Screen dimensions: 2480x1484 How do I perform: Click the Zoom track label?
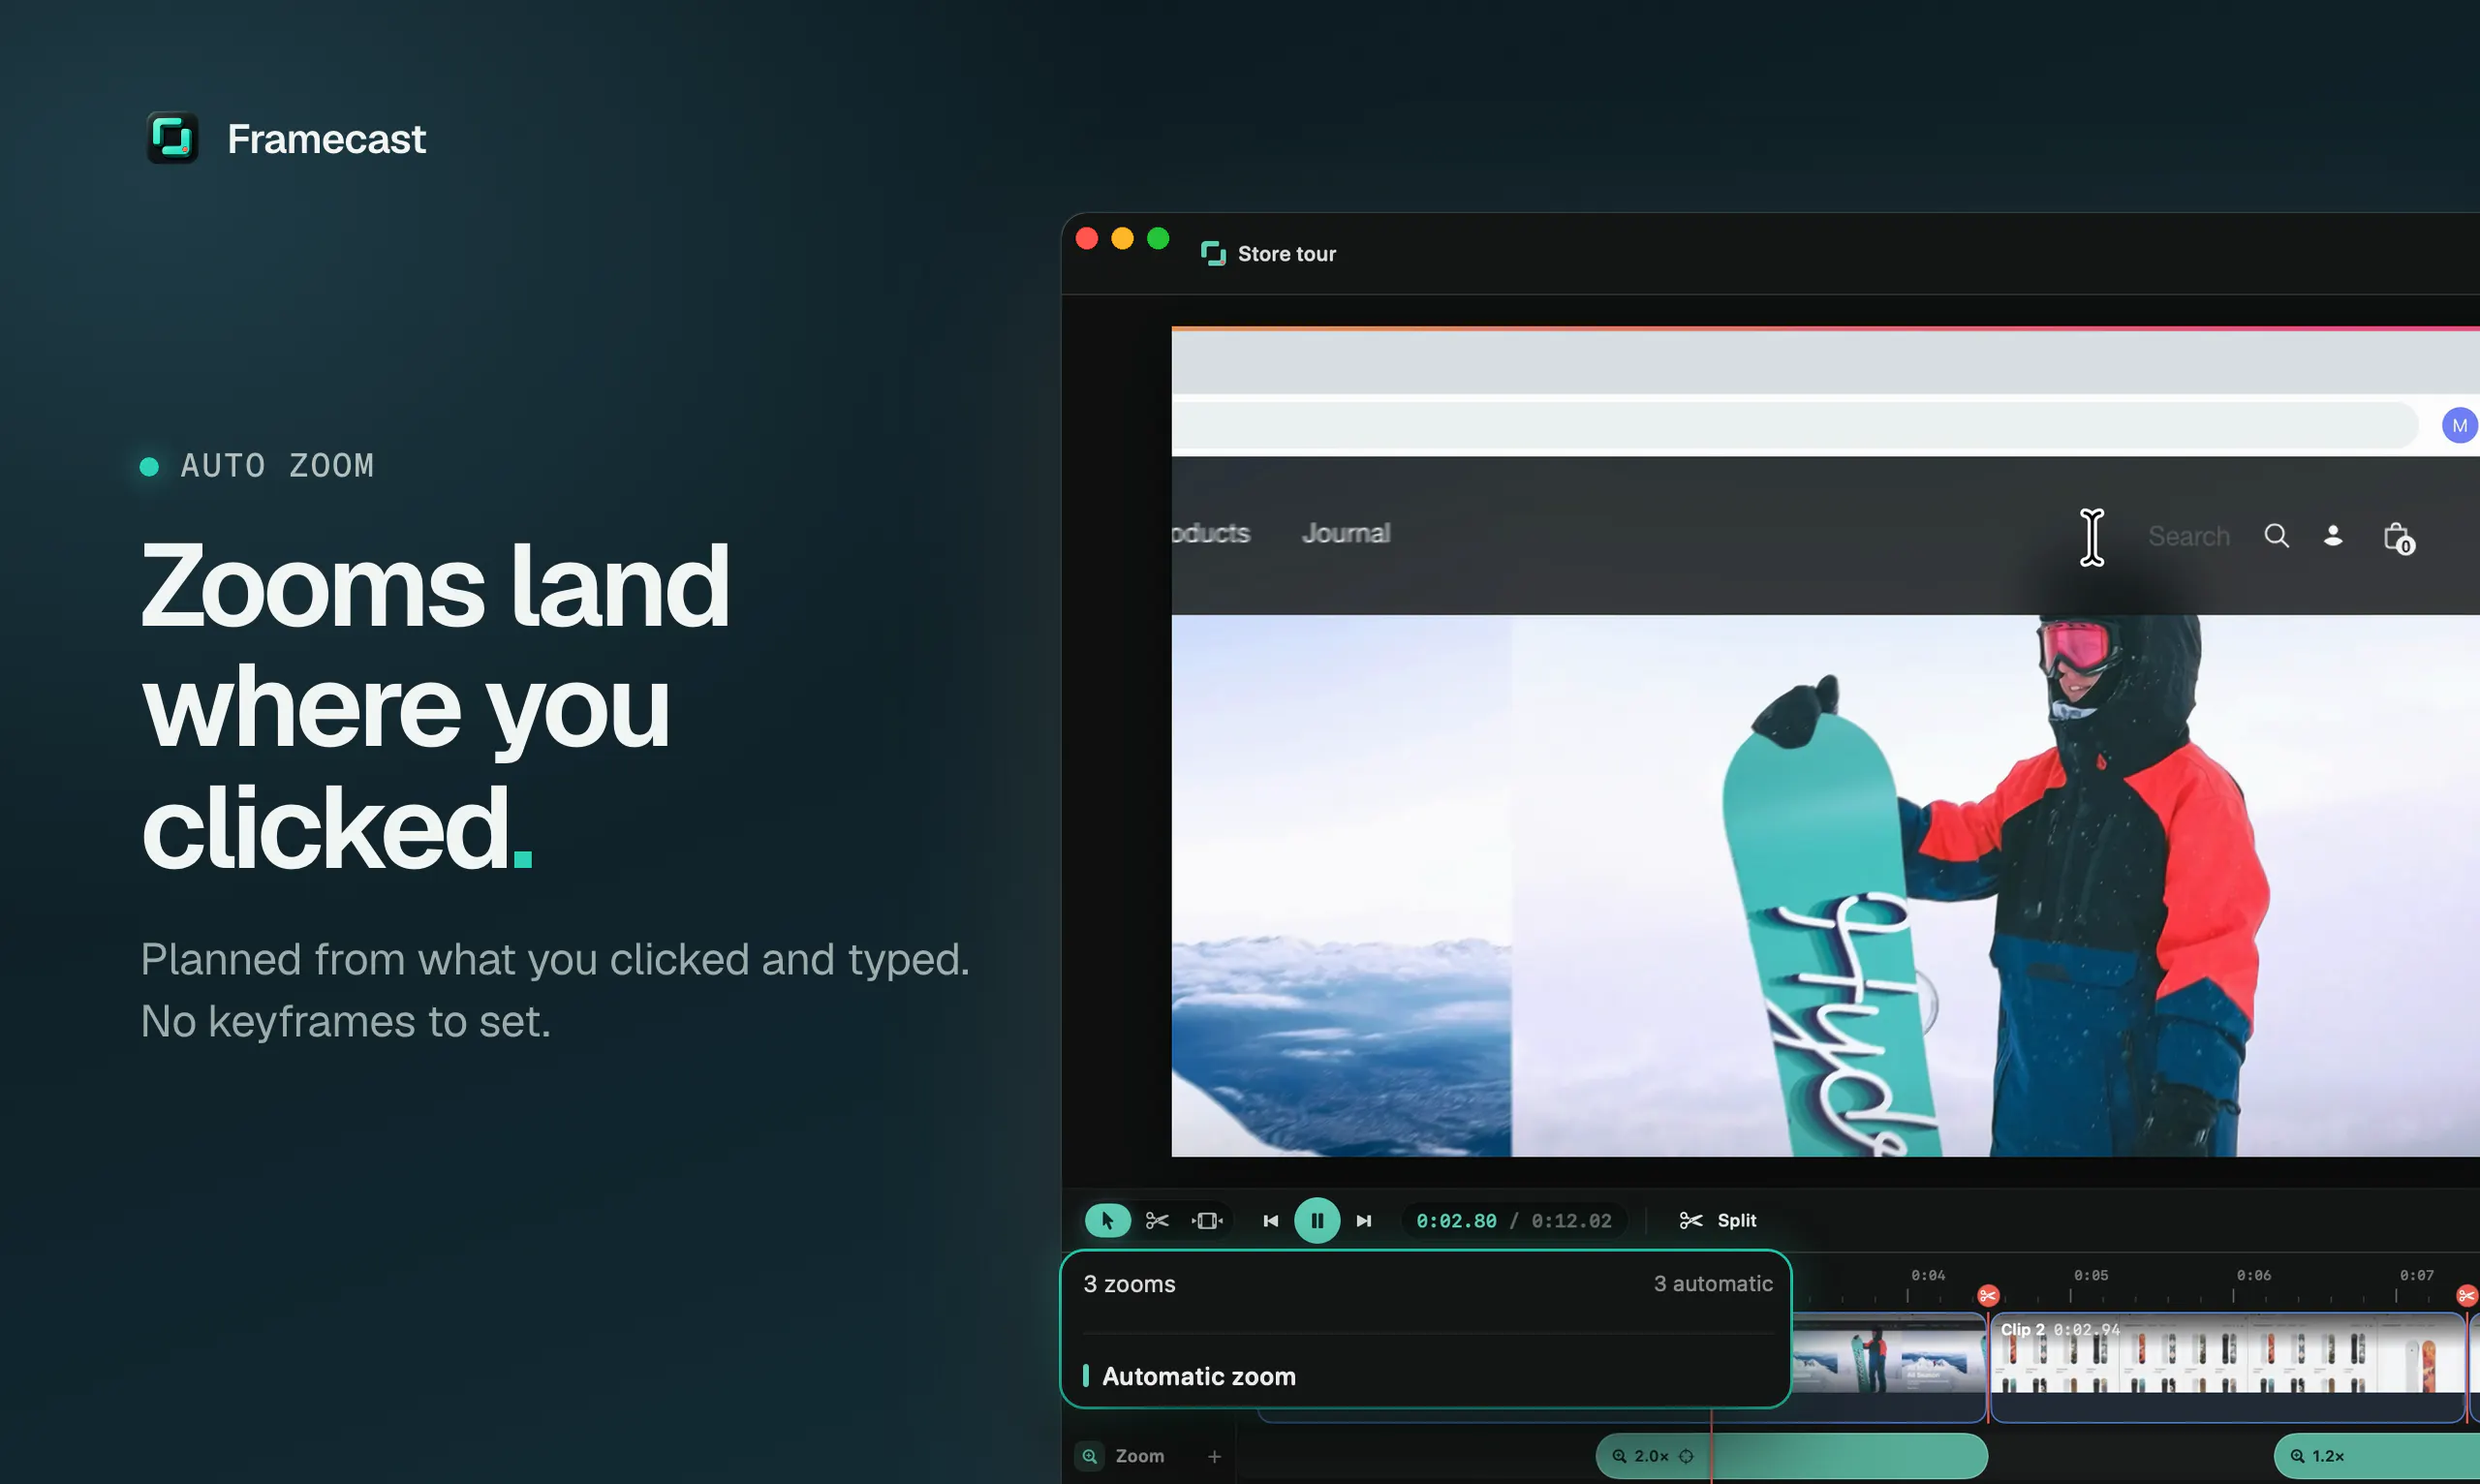click(1139, 1456)
